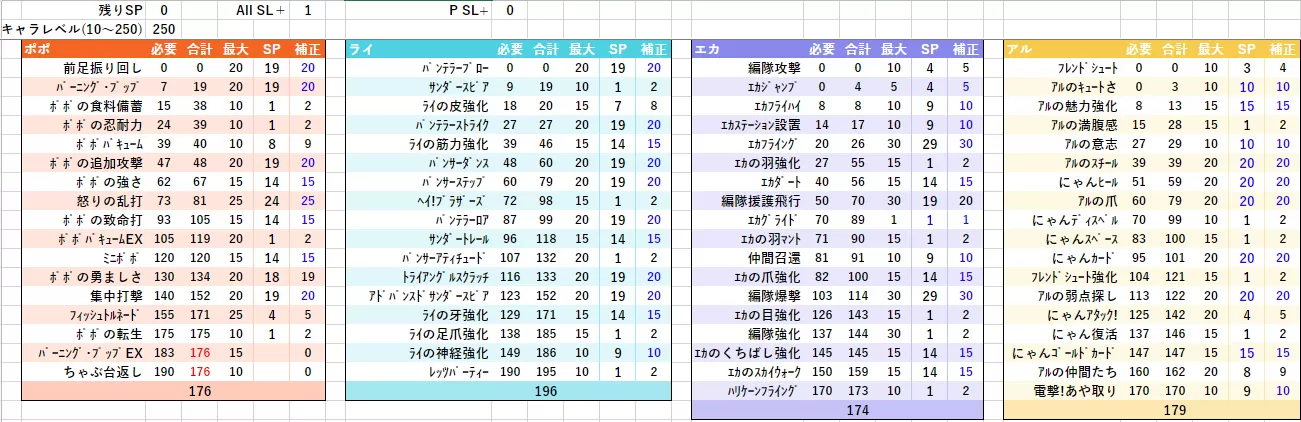
Task: Select the 残りSP value cell
Action: coord(164,10)
